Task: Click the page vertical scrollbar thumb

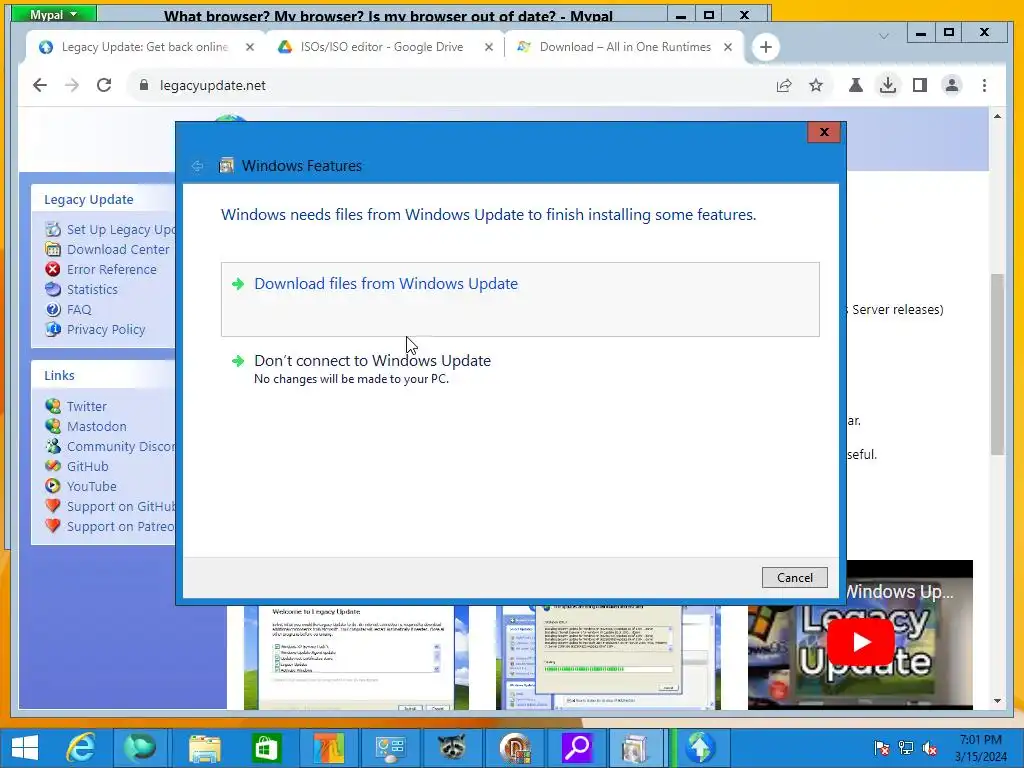Action: 997,363
